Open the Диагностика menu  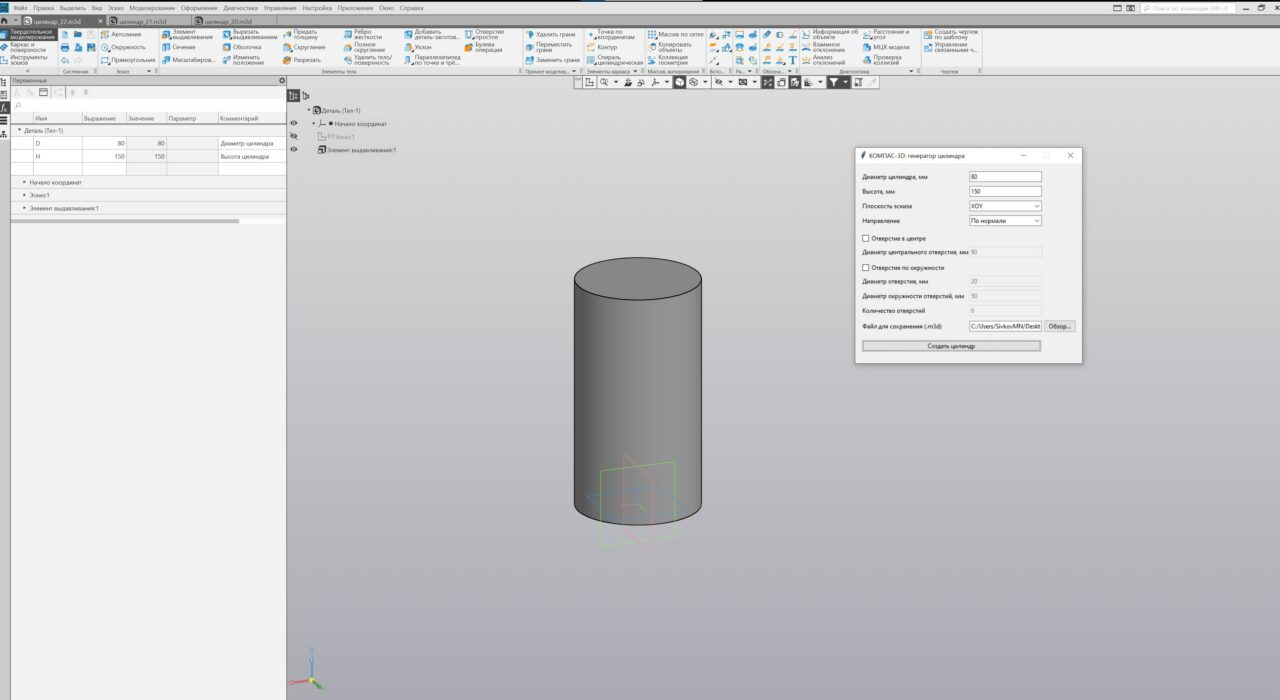[240, 8]
